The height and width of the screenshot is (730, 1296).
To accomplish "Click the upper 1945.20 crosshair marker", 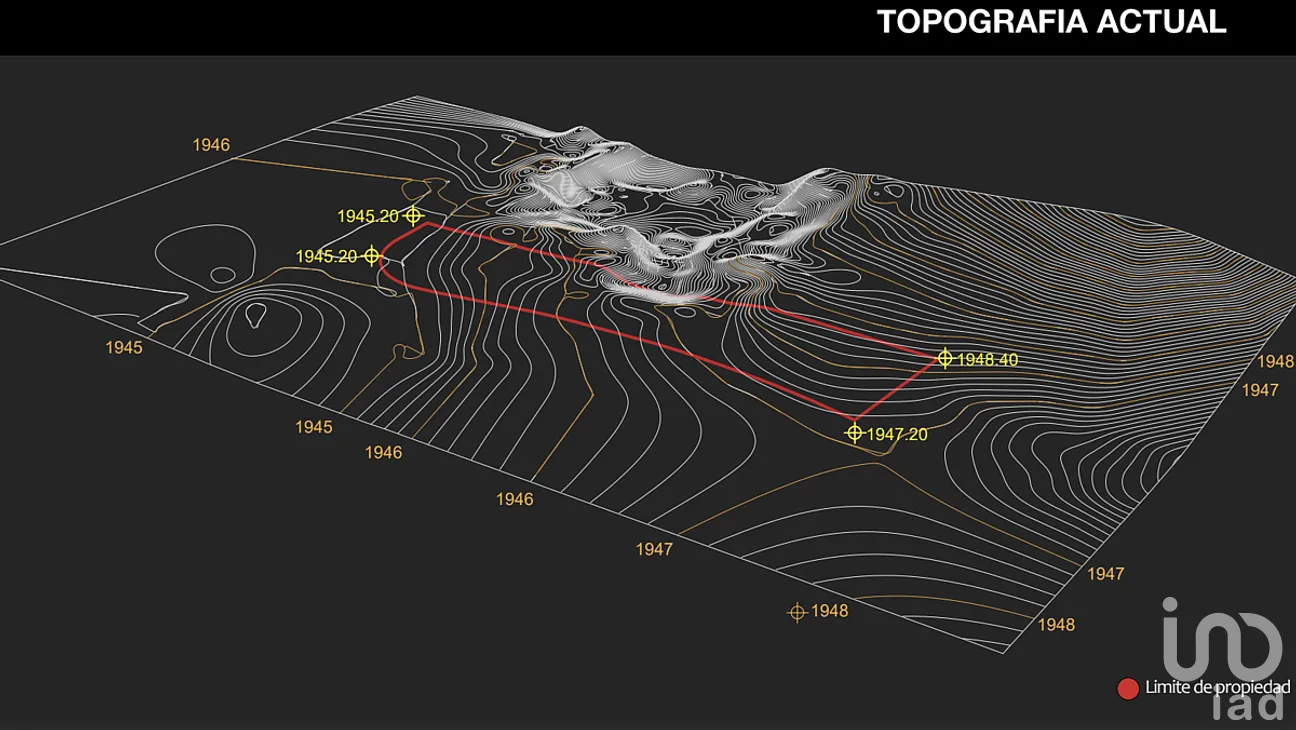I will pyautogui.click(x=413, y=215).
